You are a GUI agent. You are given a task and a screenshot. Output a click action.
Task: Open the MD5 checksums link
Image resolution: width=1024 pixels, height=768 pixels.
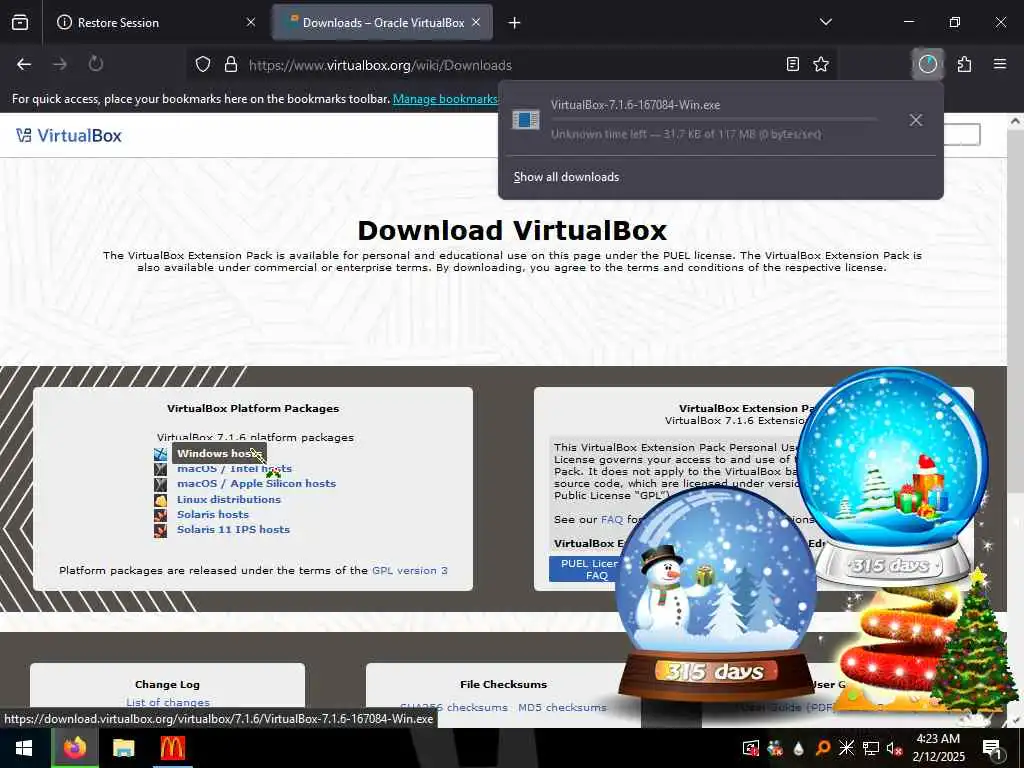(x=562, y=707)
